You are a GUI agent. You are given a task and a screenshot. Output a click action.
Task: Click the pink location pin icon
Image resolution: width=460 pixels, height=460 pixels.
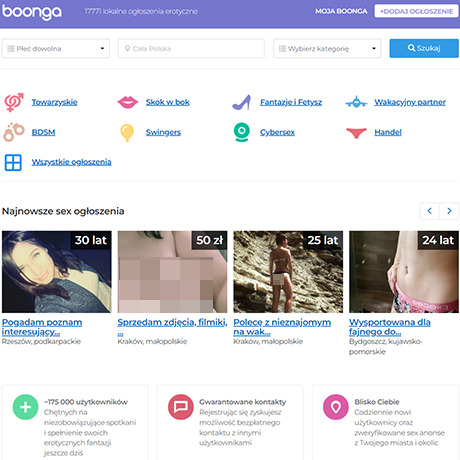(336, 407)
